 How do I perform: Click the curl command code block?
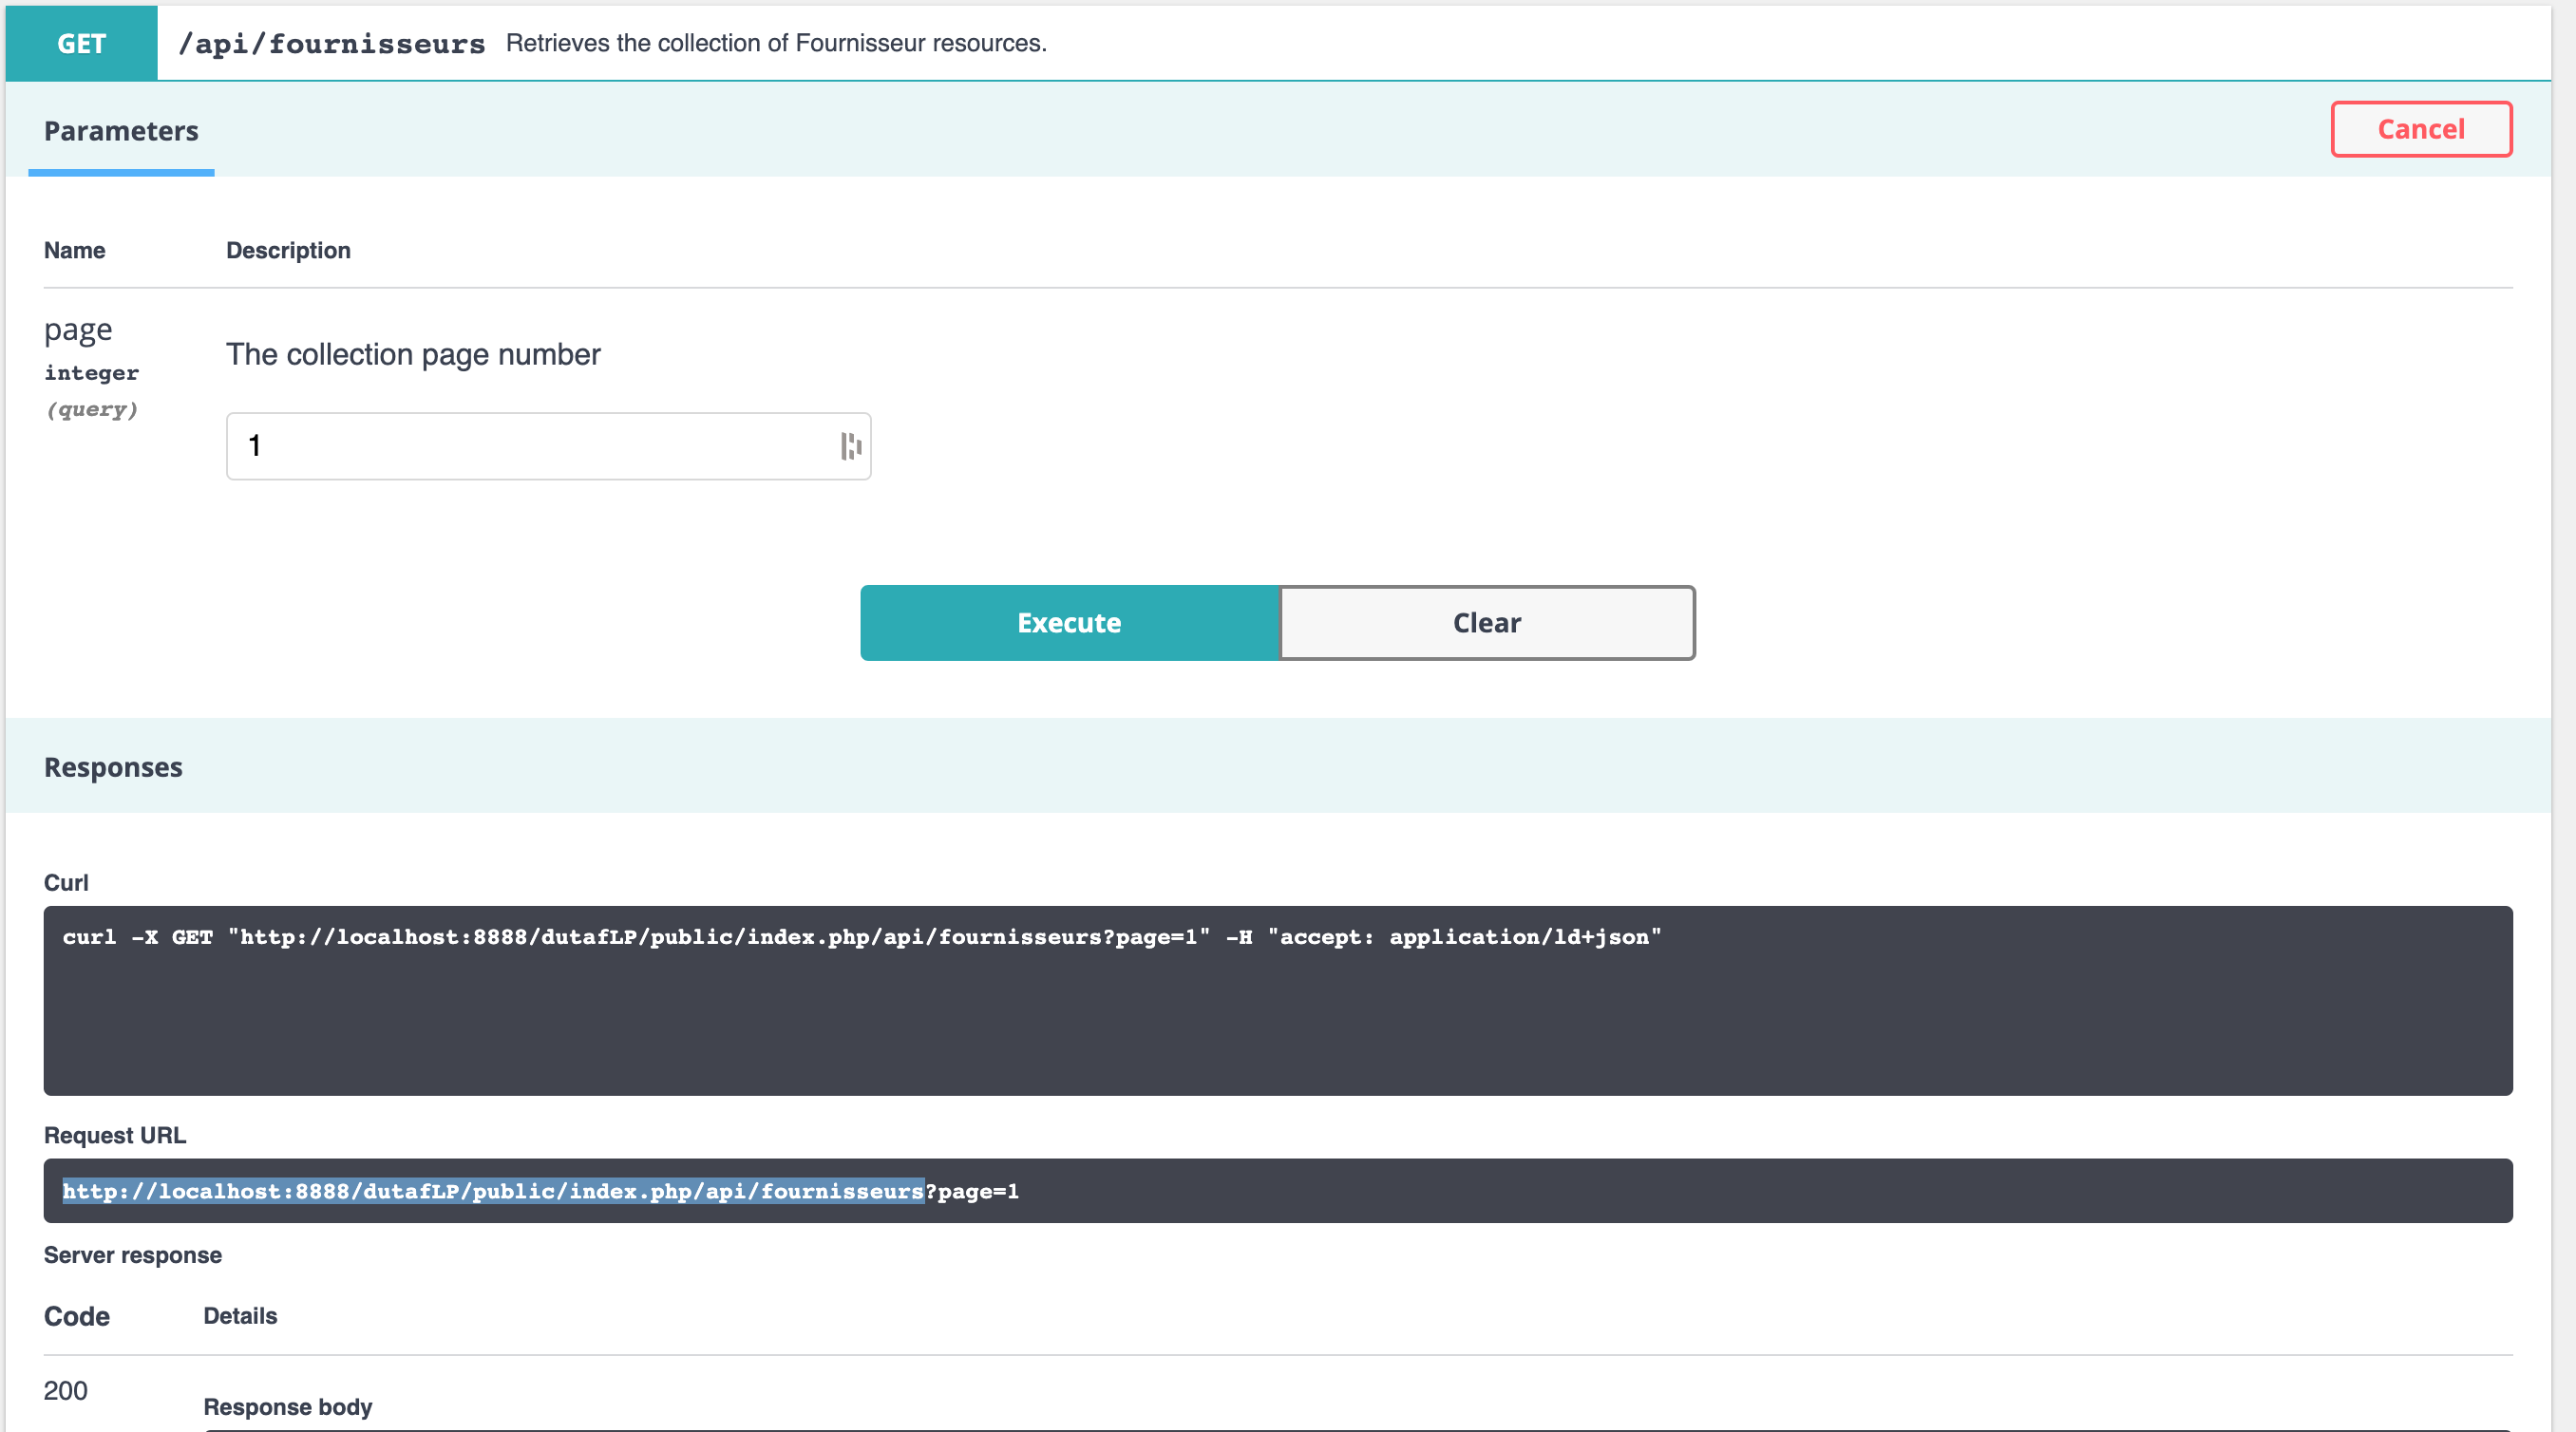tap(1278, 1001)
